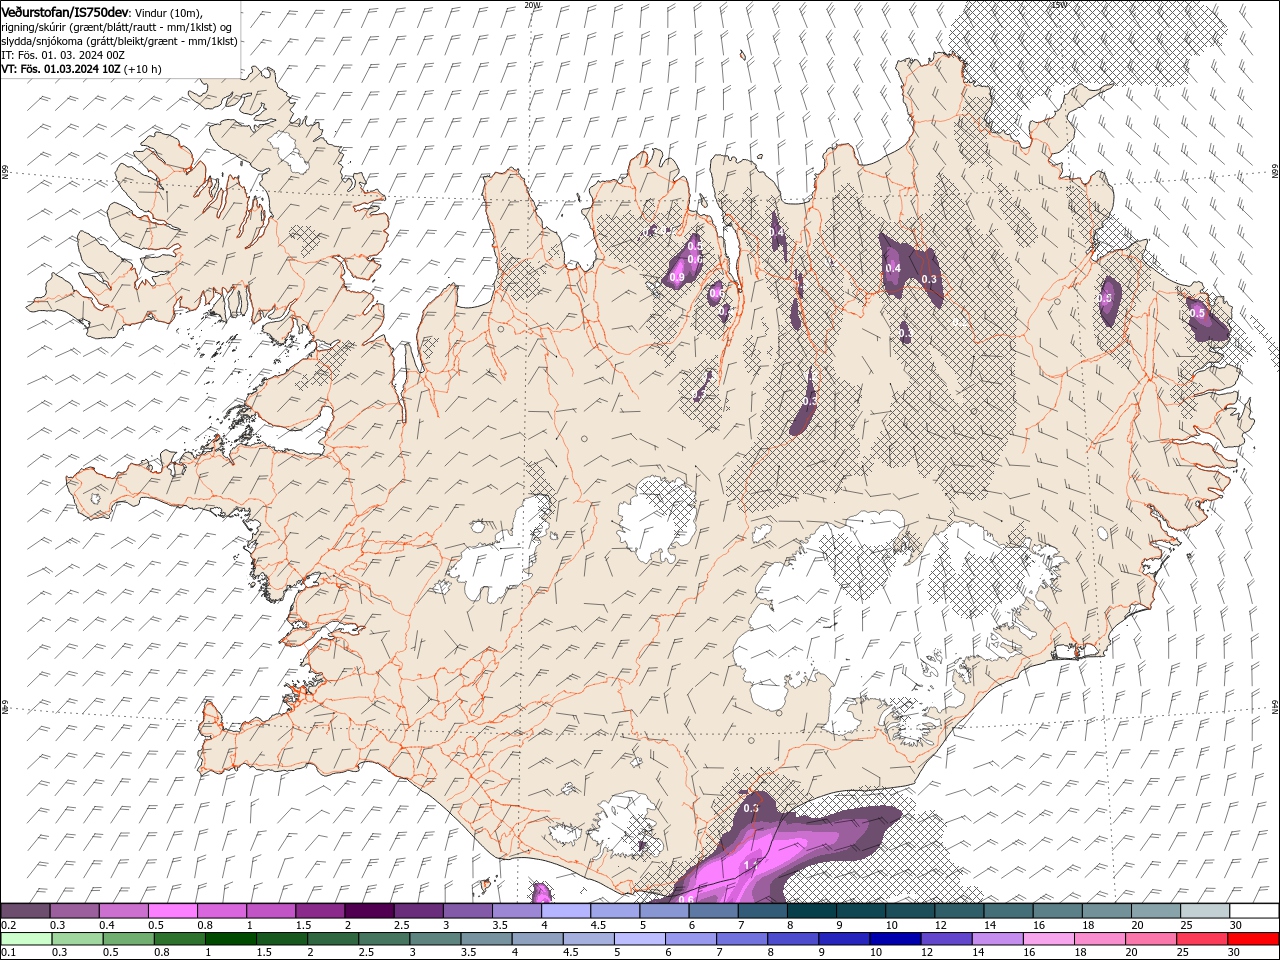The width and height of the screenshot is (1280, 960).
Task: Click the 0.1 label in the bottom legend
Action: point(8,953)
